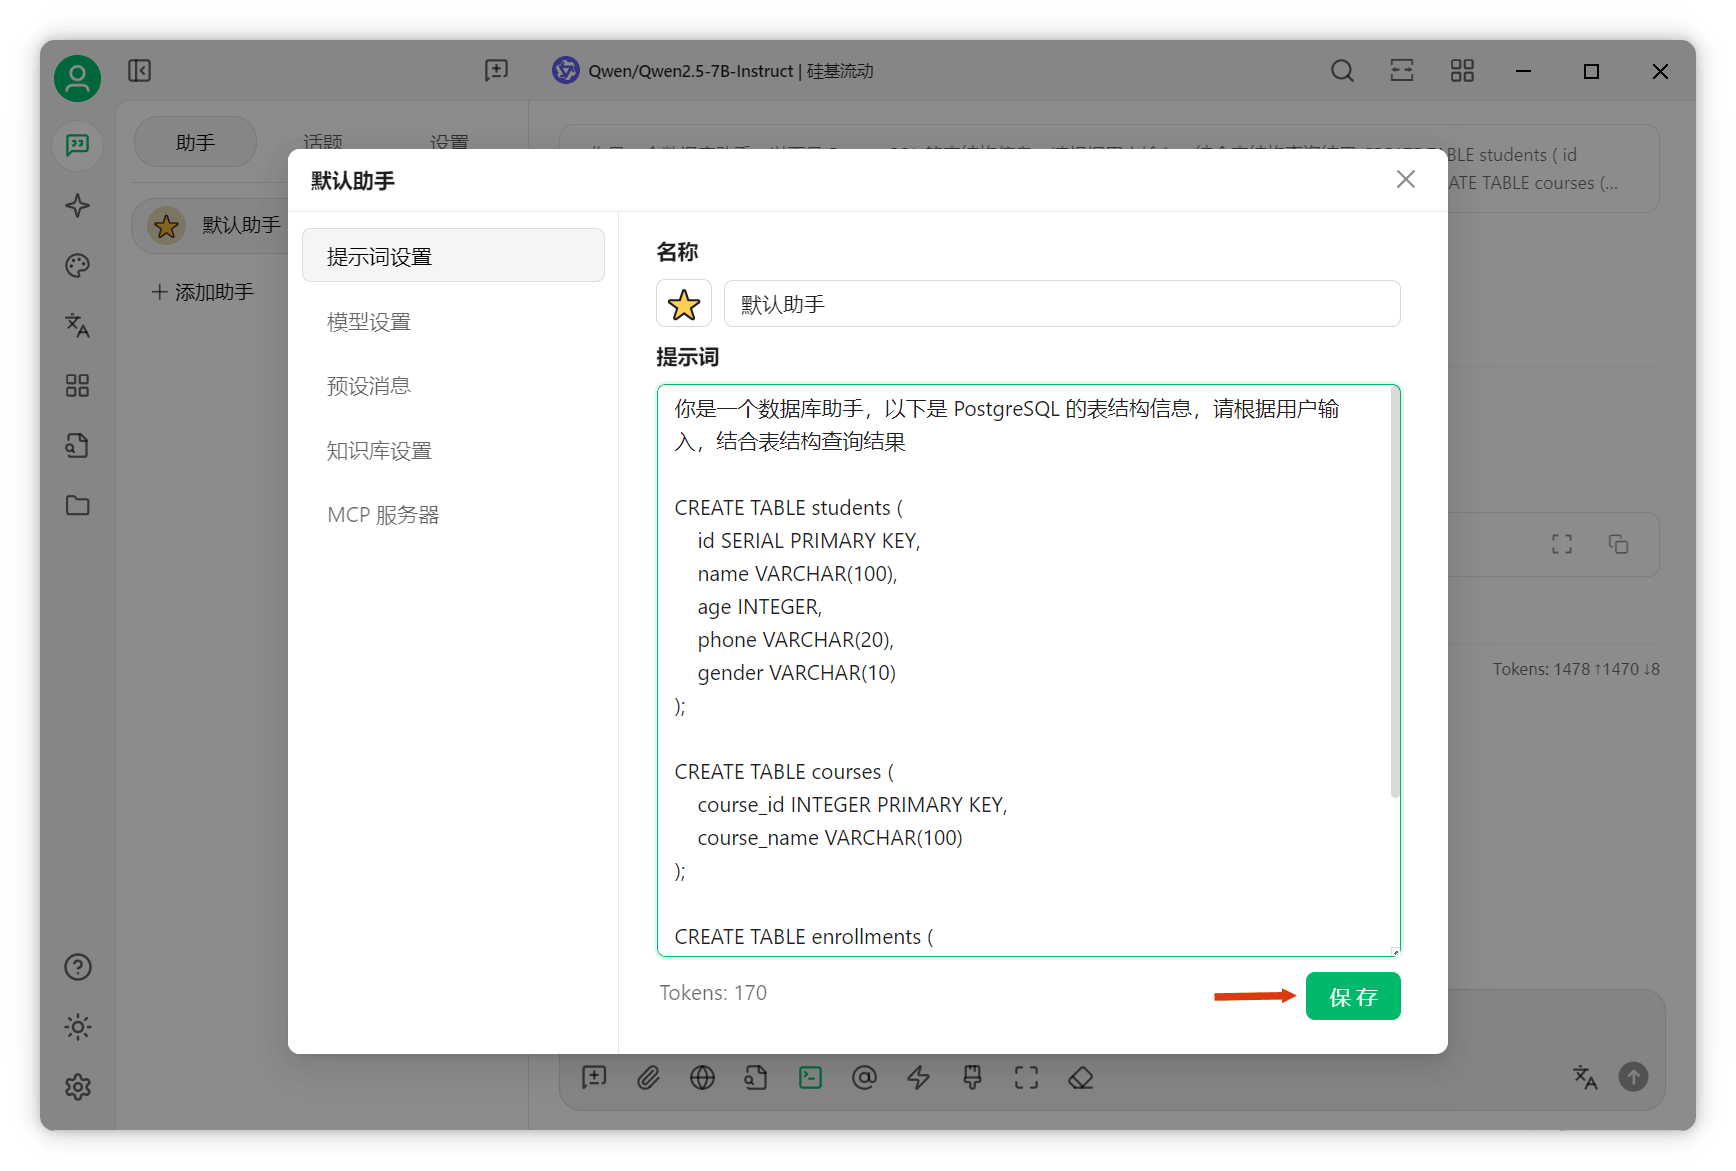Open the user avatar in sidebar
This screenshot has height=1171, width=1736.
pyautogui.click(x=77, y=78)
